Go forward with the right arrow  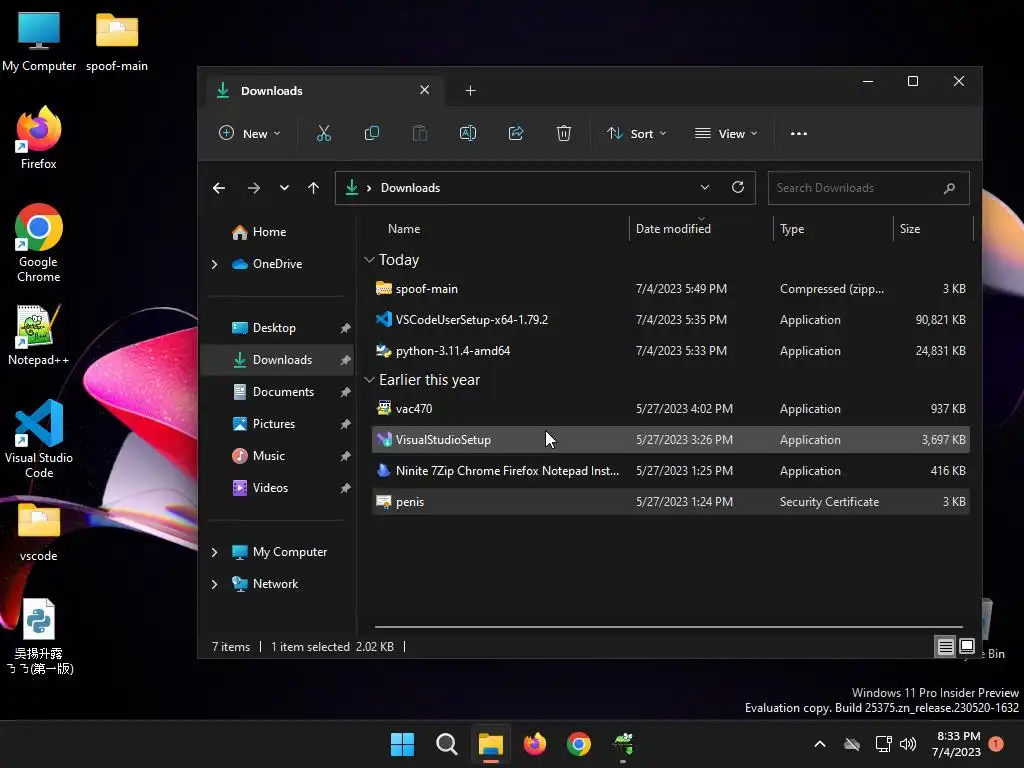(x=254, y=188)
